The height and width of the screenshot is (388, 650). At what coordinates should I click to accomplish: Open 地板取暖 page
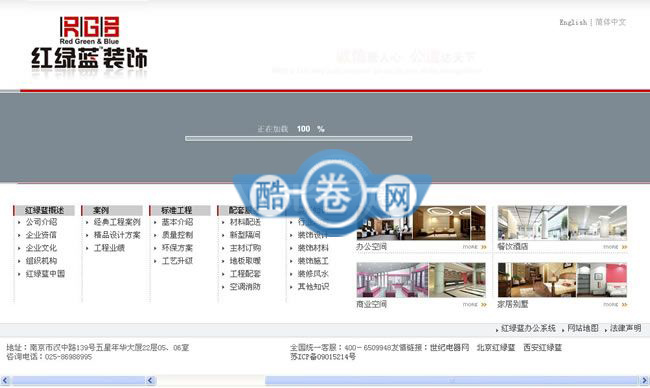tap(245, 261)
